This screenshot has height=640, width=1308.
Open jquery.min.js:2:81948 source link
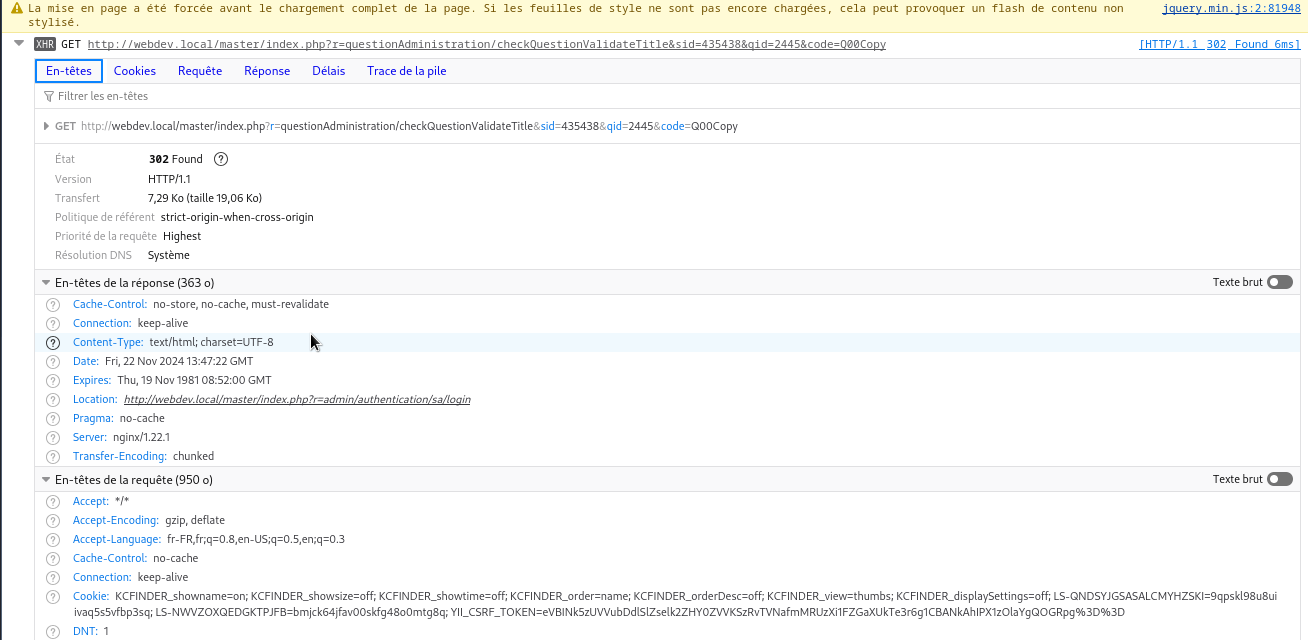pyautogui.click(x=1231, y=8)
